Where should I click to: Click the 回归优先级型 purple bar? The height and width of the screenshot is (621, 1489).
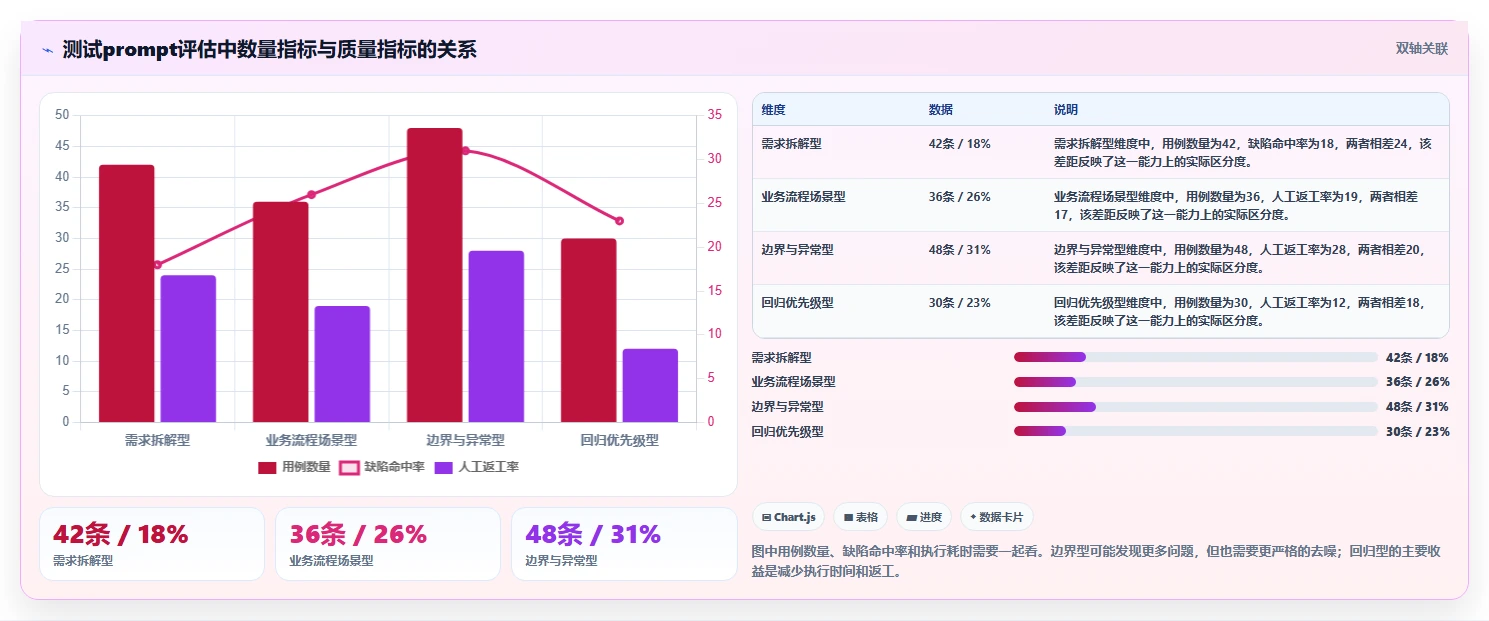(650, 385)
